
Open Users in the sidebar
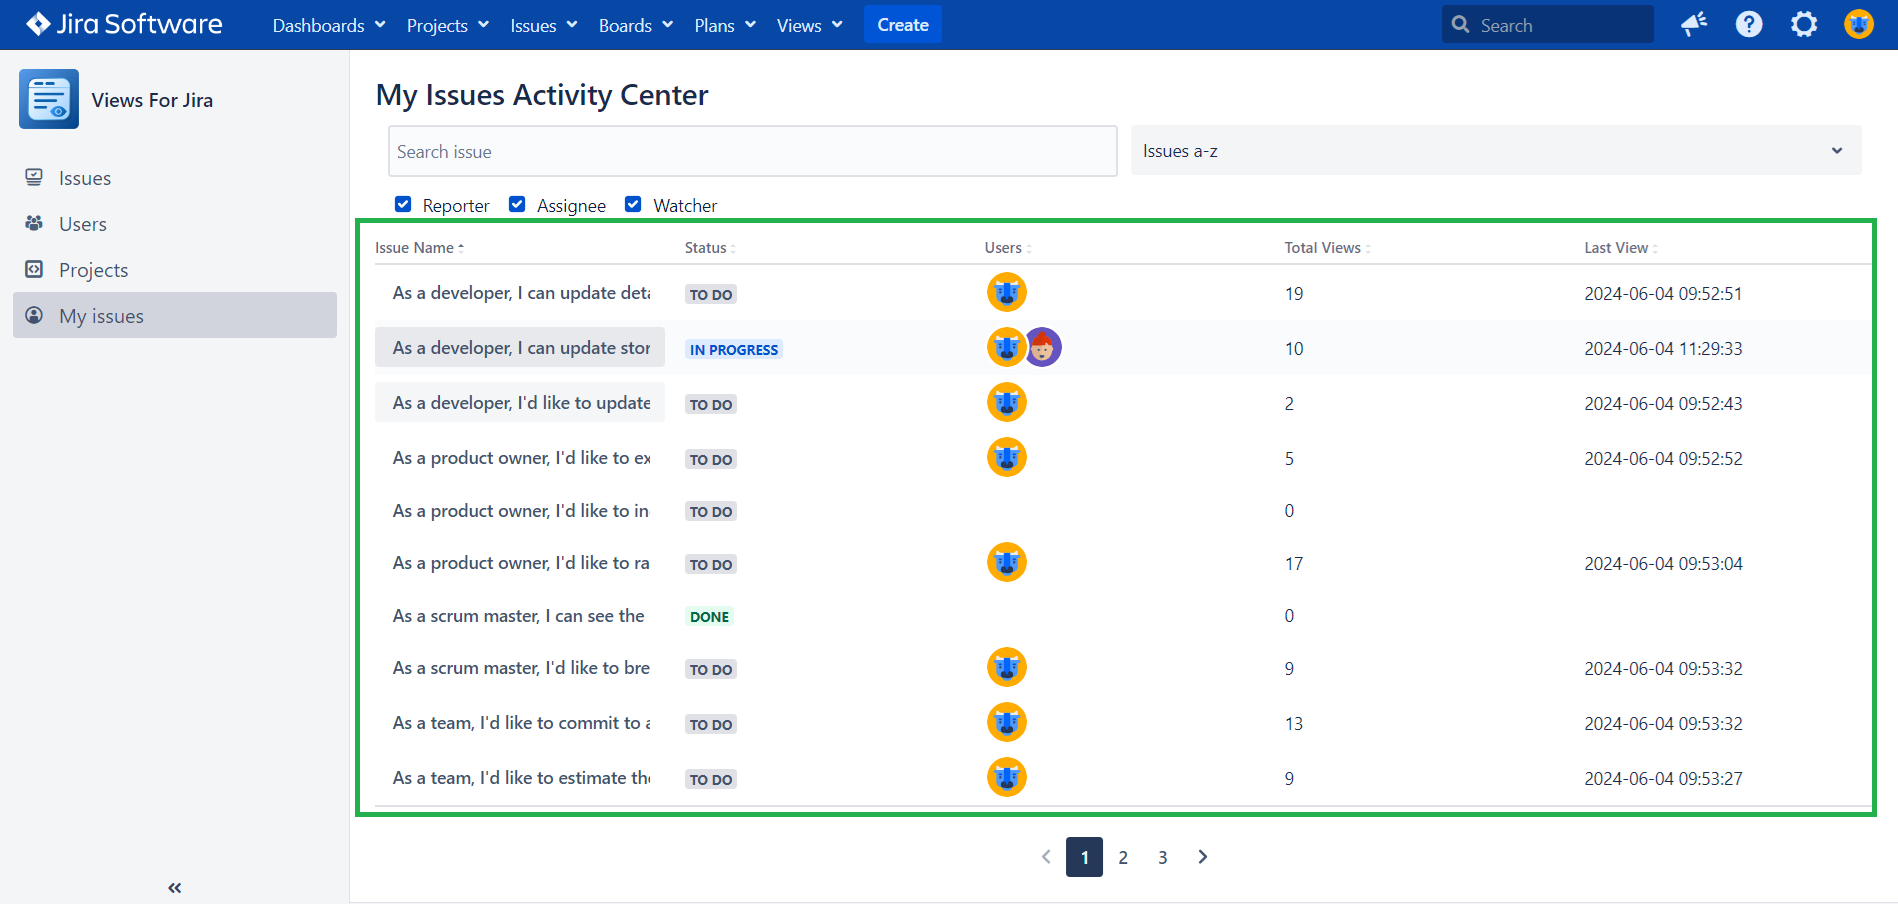[x=82, y=224]
